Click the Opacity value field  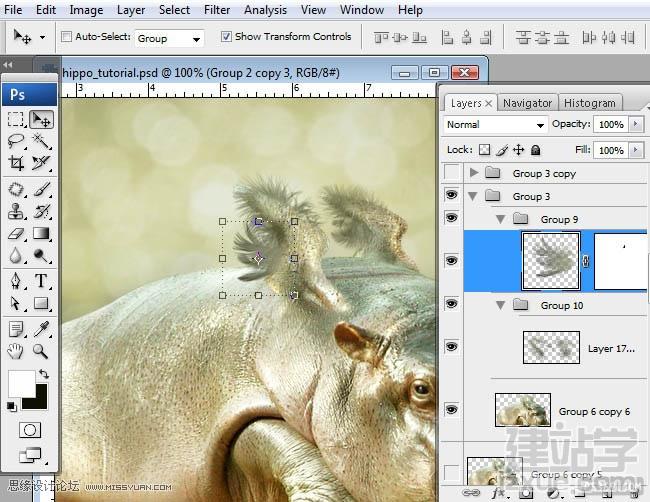pyautogui.click(x=611, y=124)
